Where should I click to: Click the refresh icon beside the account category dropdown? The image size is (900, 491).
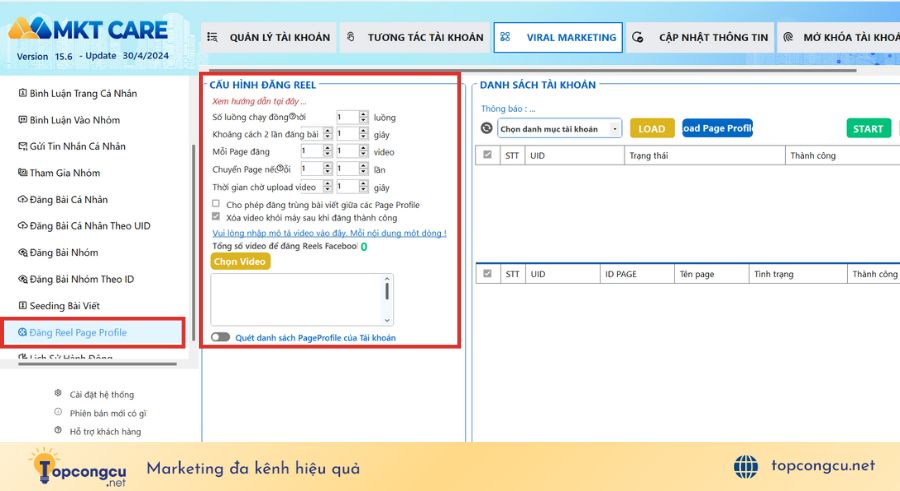(486, 128)
